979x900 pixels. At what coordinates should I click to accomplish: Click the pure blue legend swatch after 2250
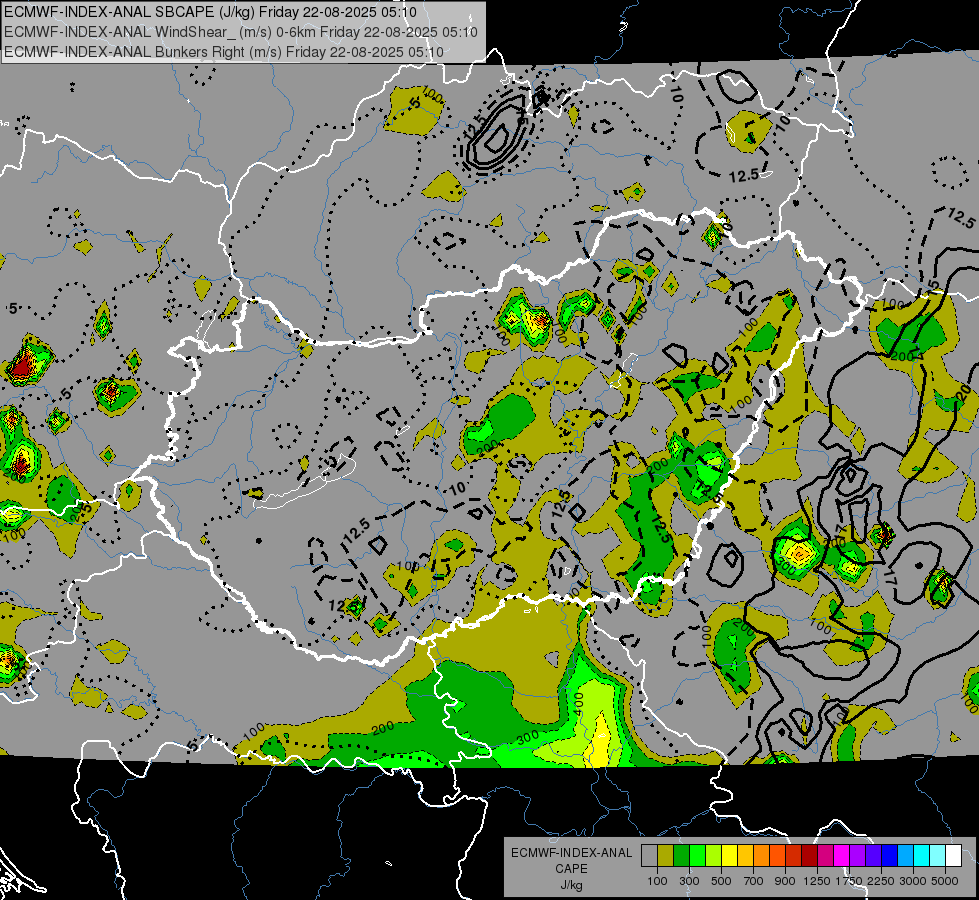890,855
